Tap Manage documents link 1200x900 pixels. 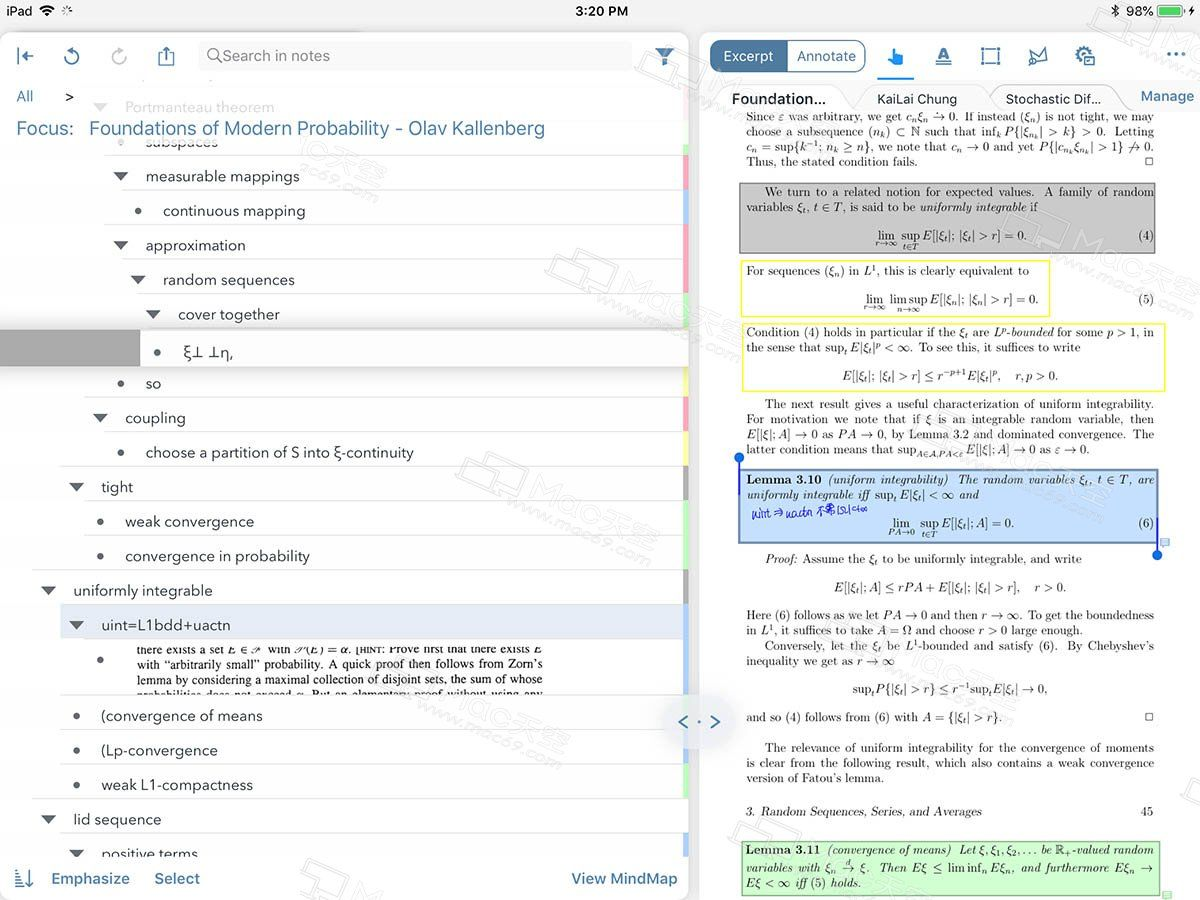pyautogui.click(x=1167, y=96)
